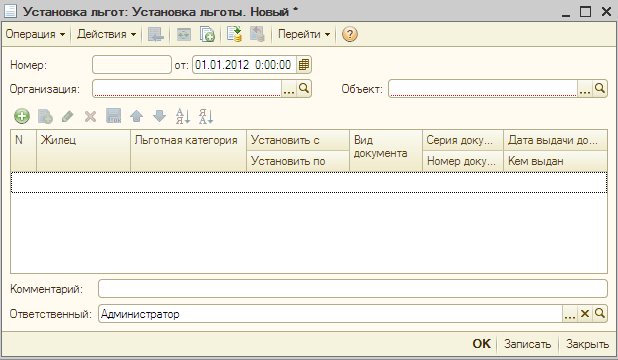Click the Кем выдан column header
618x360 pixels.
[x=555, y=161]
